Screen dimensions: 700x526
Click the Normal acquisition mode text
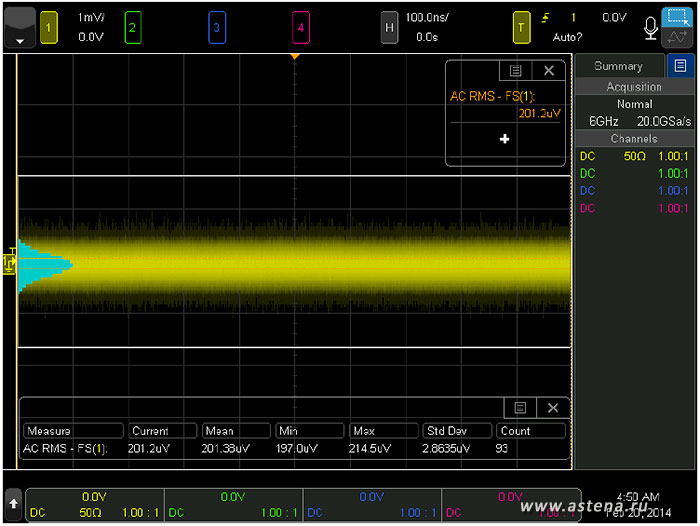point(634,104)
